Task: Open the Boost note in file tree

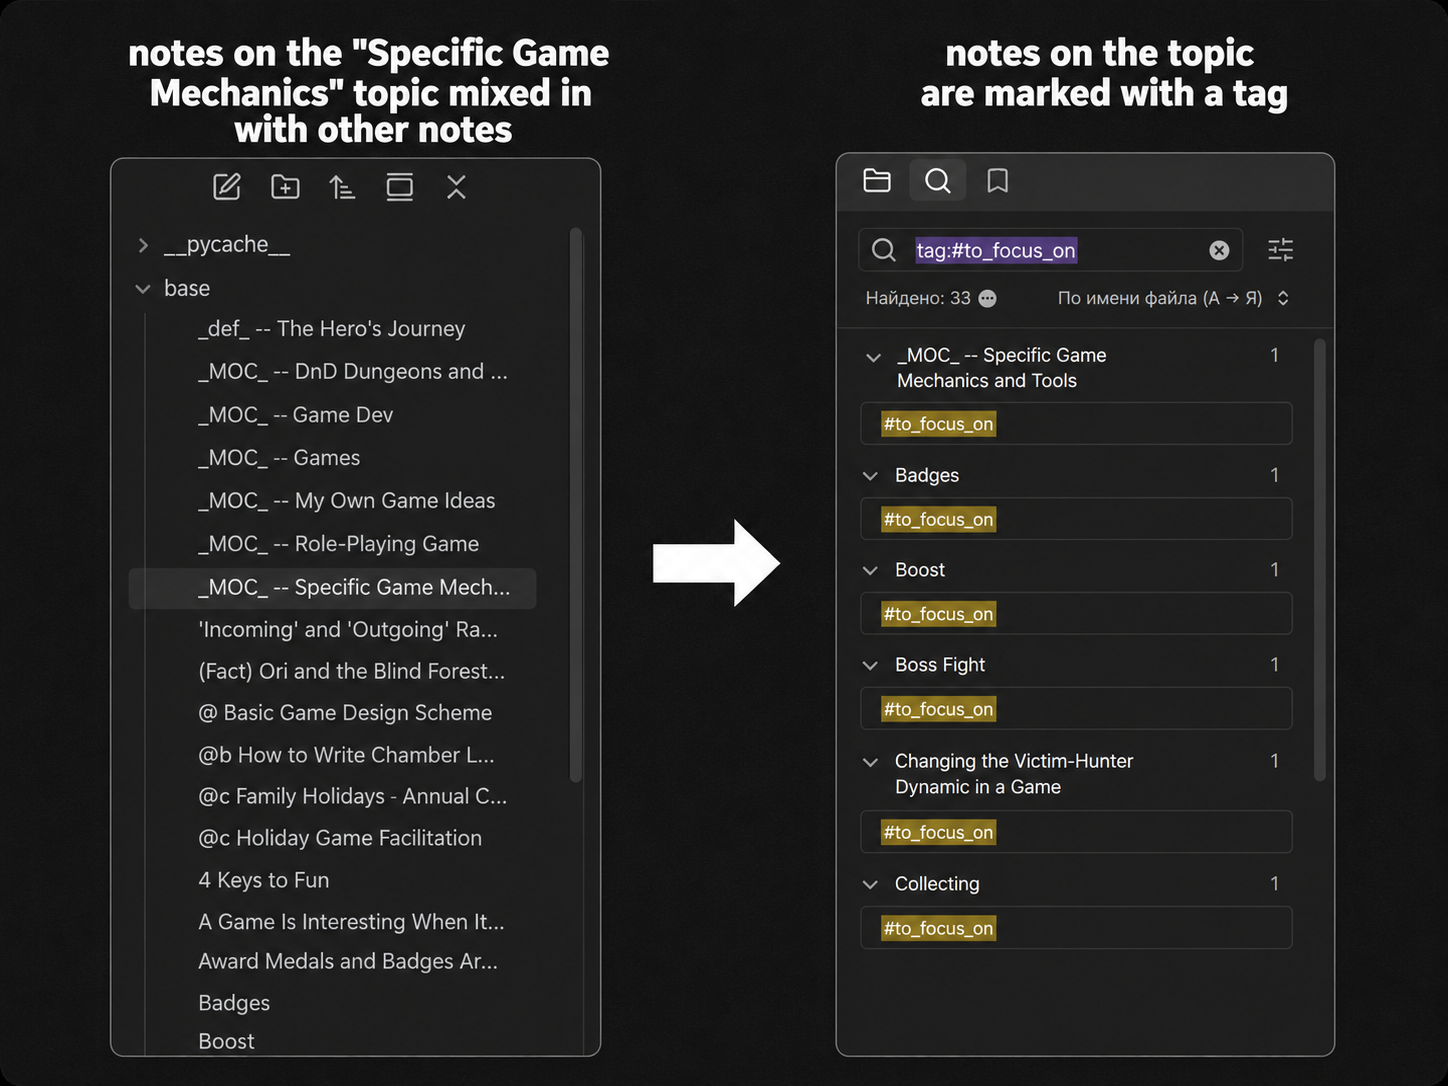Action: click(226, 1041)
